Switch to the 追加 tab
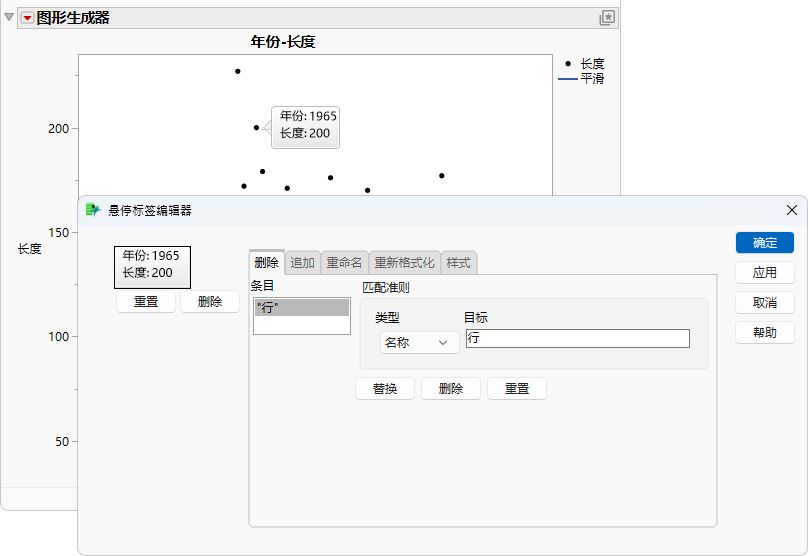Image resolution: width=808 pixels, height=556 pixels. click(302, 263)
